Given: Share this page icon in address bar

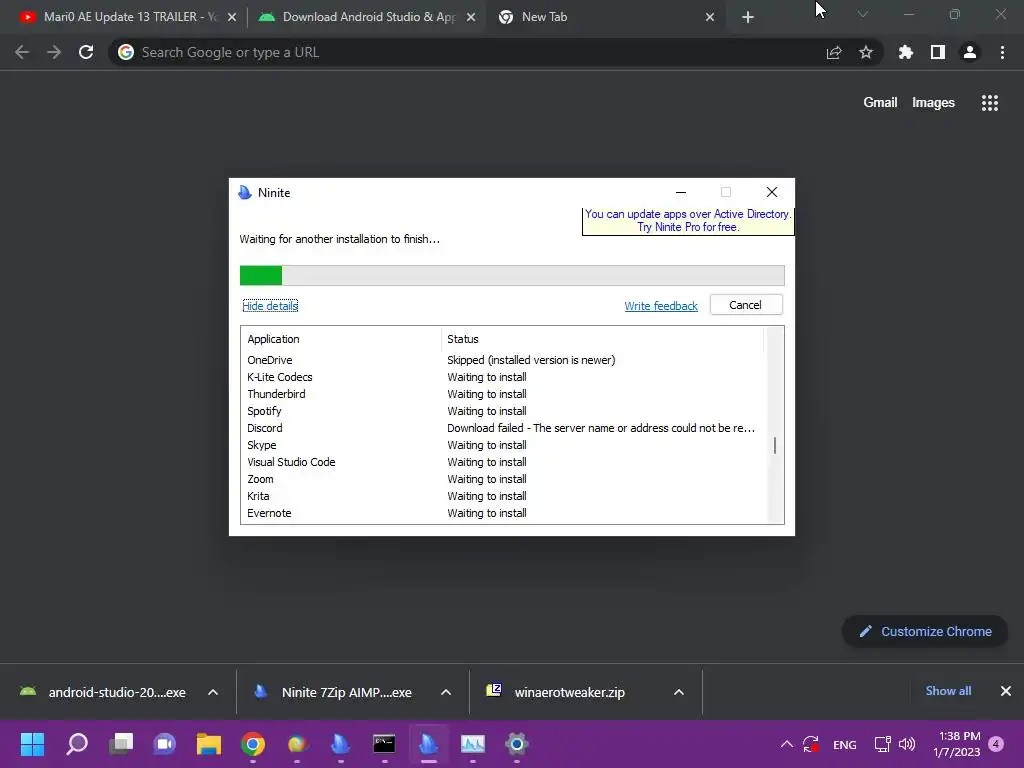Looking at the screenshot, I should coord(834,52).
